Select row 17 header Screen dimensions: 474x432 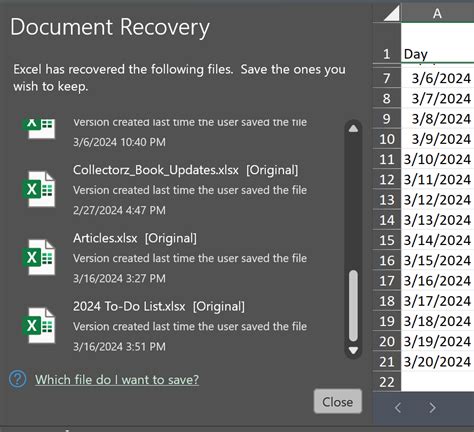tap(387, 281)
